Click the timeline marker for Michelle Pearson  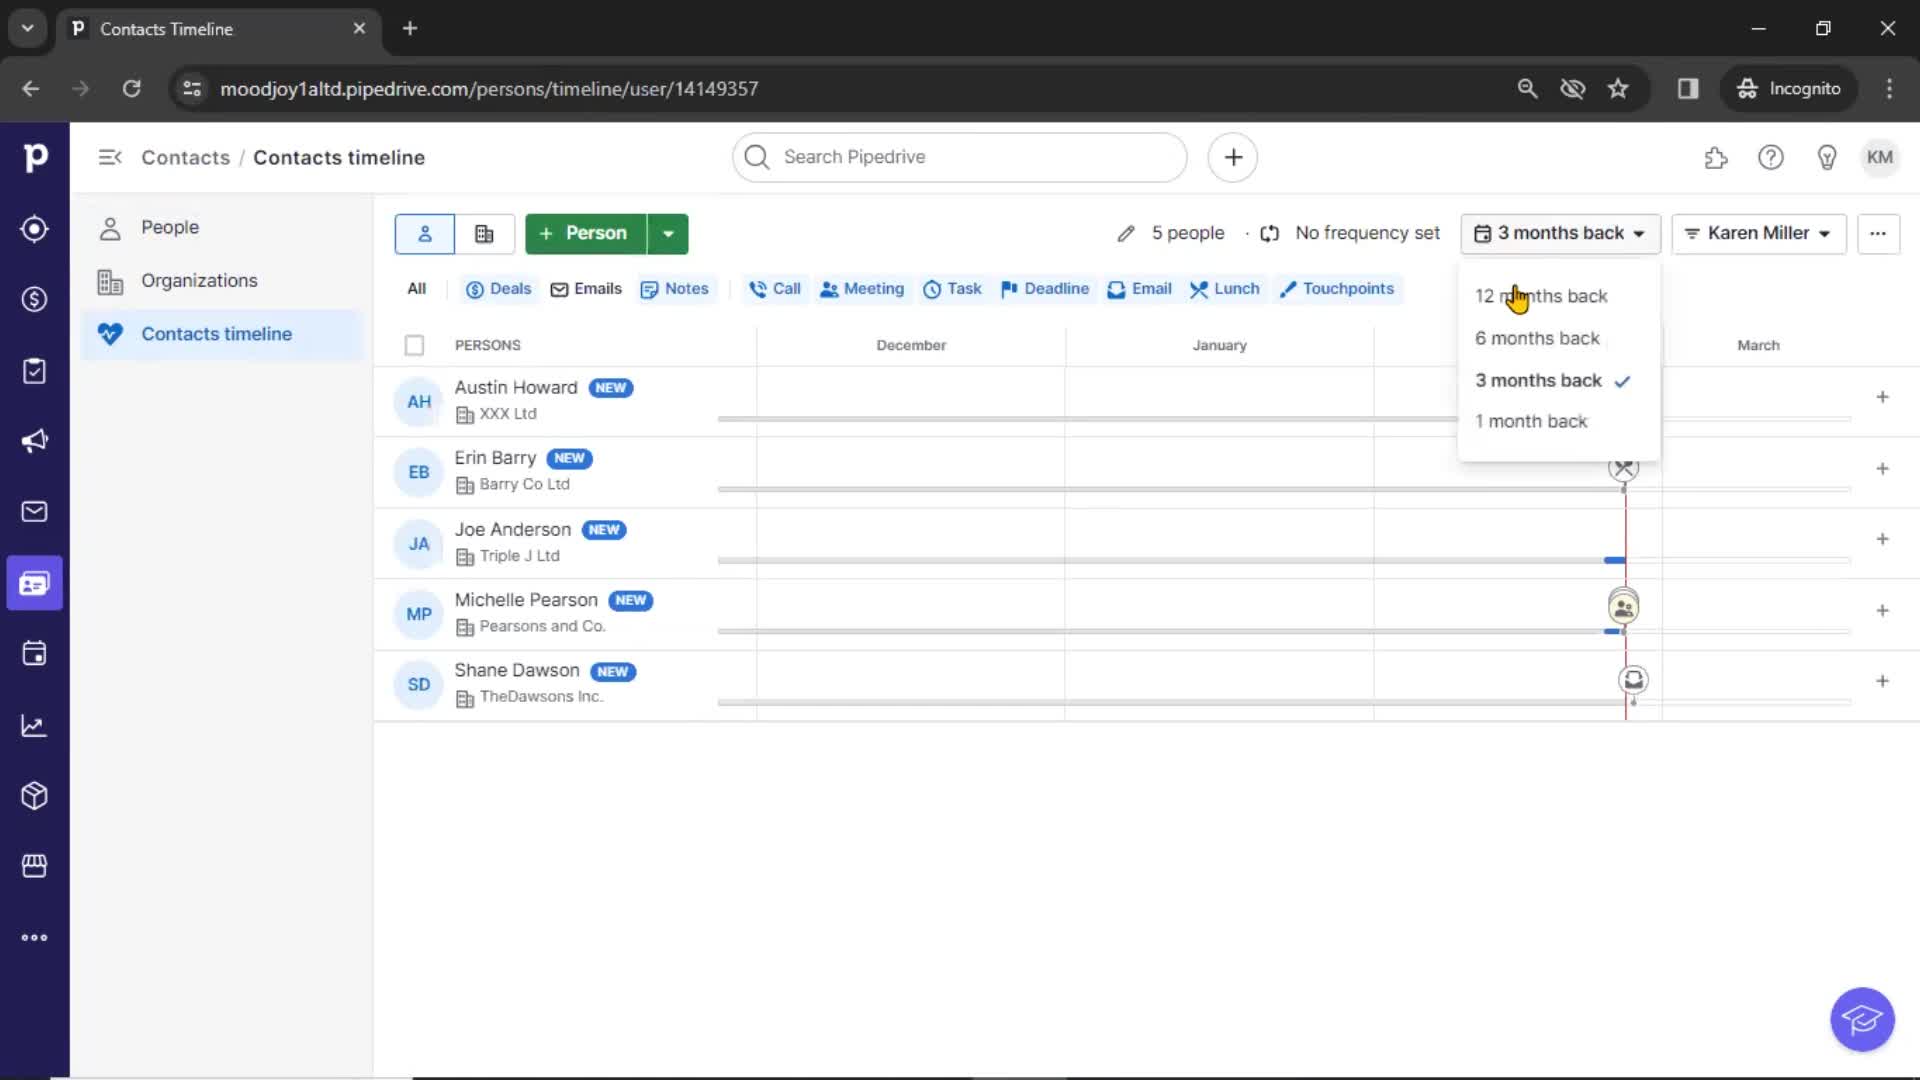click(1623, 608)
